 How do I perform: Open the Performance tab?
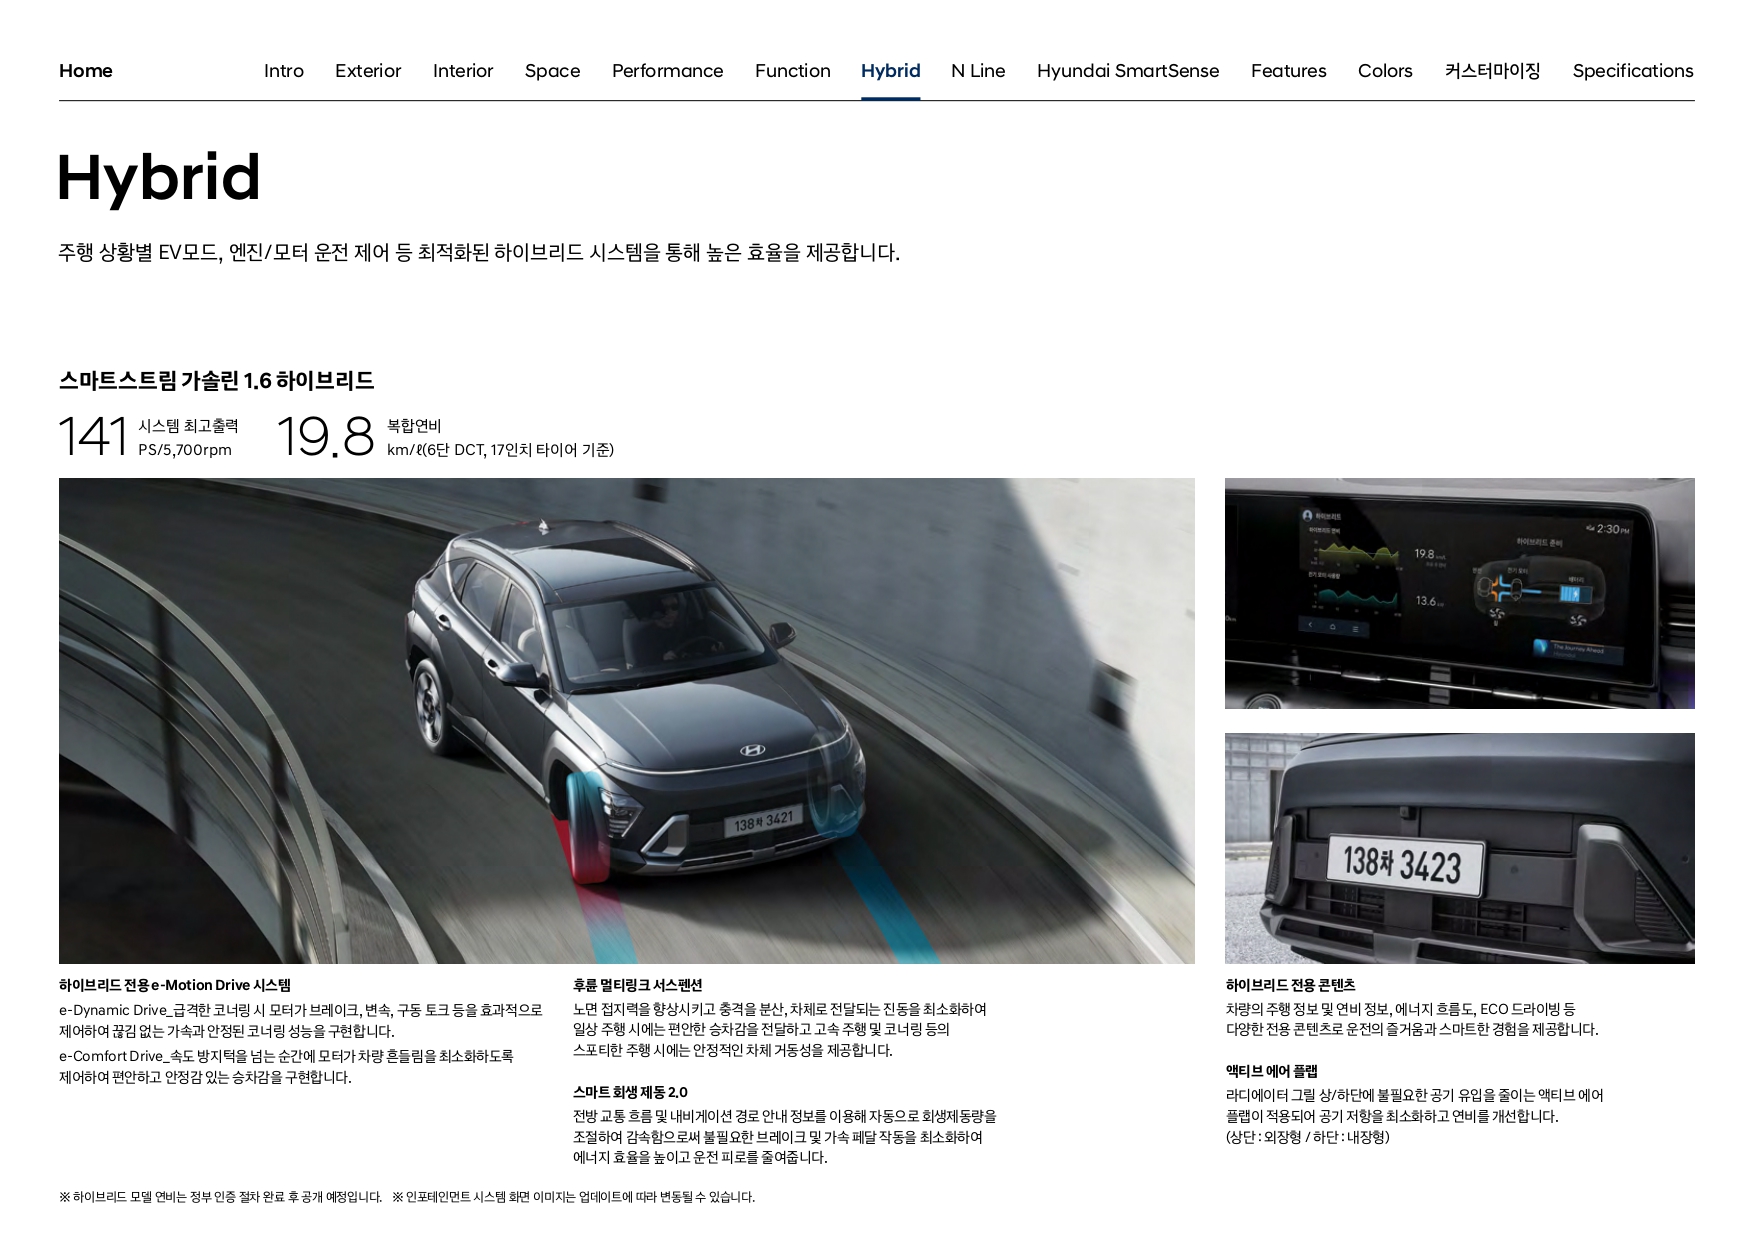tap(667, 71)
